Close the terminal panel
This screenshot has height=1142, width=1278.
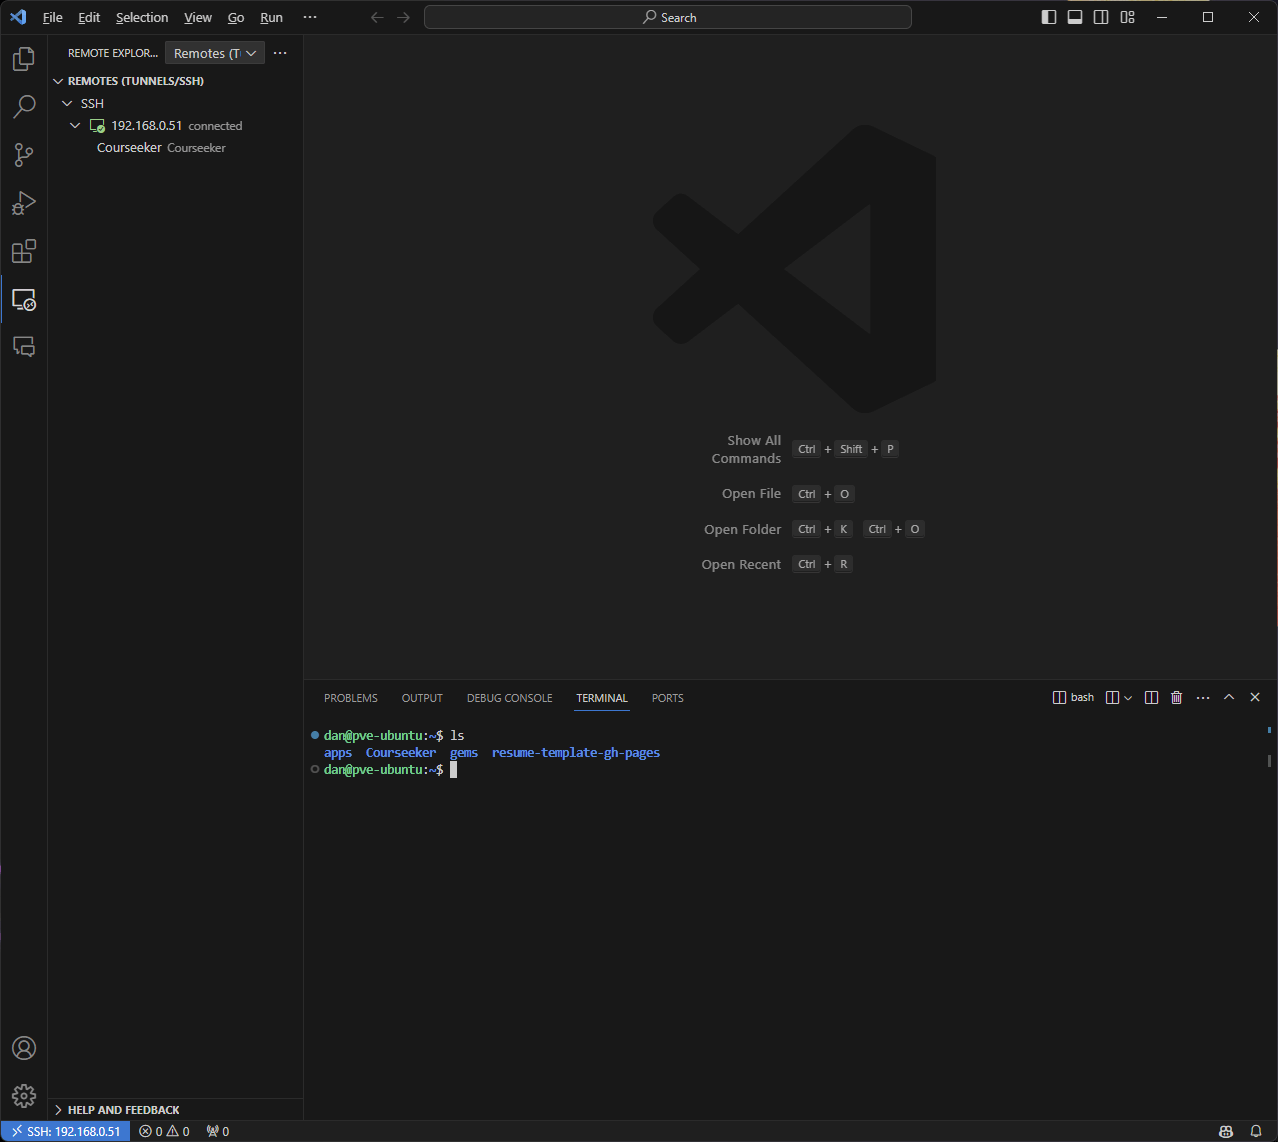(1255, 697)
